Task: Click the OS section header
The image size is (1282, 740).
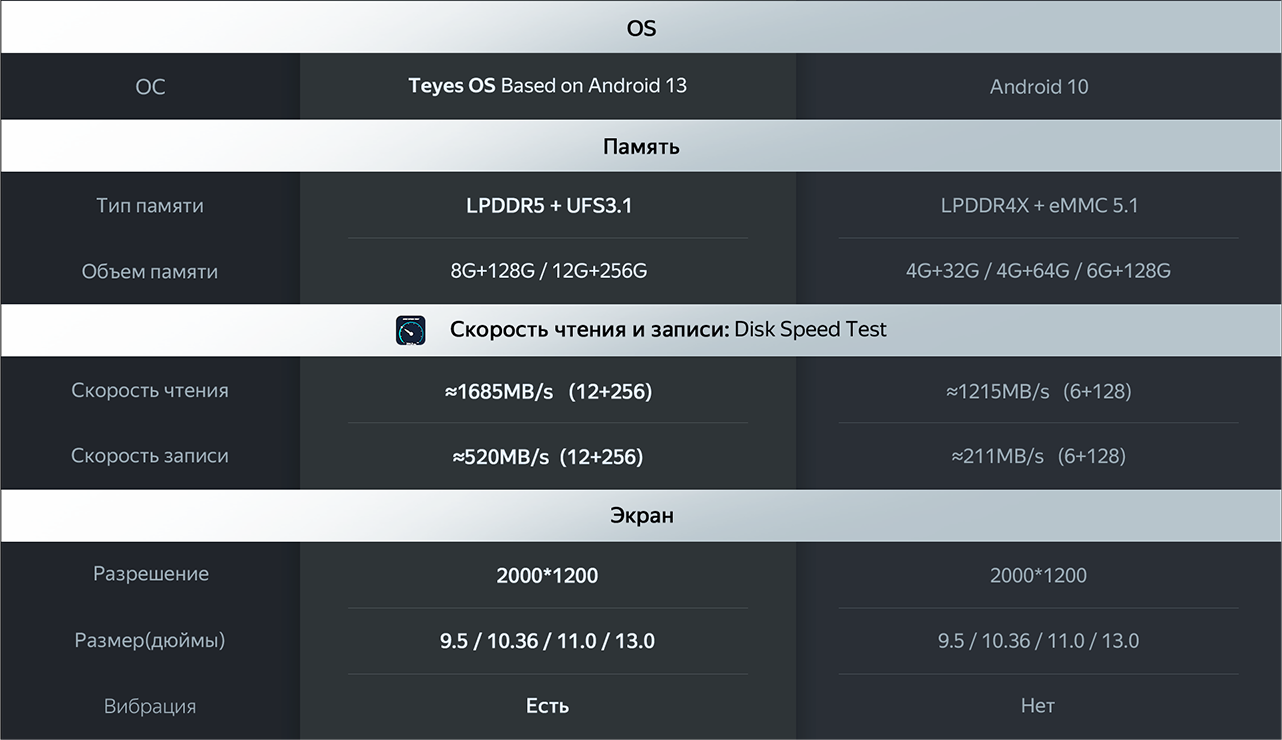Action: 641,28
